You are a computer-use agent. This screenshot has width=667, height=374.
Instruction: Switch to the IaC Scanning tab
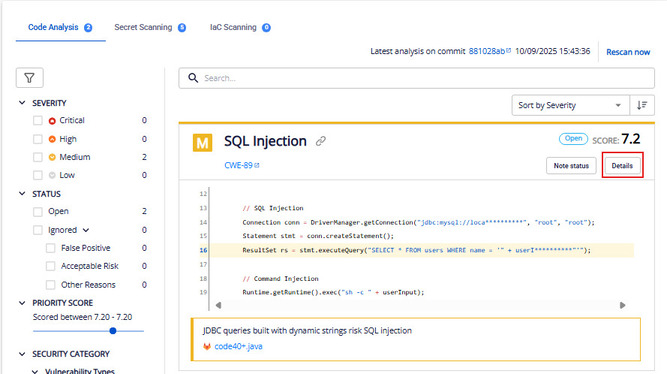click(240, 27)
